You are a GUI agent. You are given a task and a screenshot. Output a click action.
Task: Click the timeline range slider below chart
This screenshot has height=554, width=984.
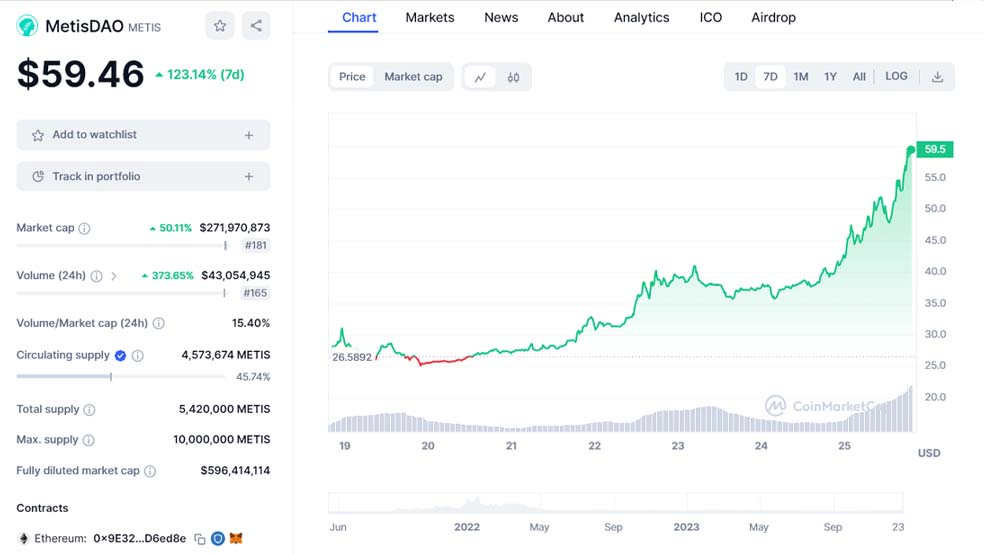[x=620, y=503]
